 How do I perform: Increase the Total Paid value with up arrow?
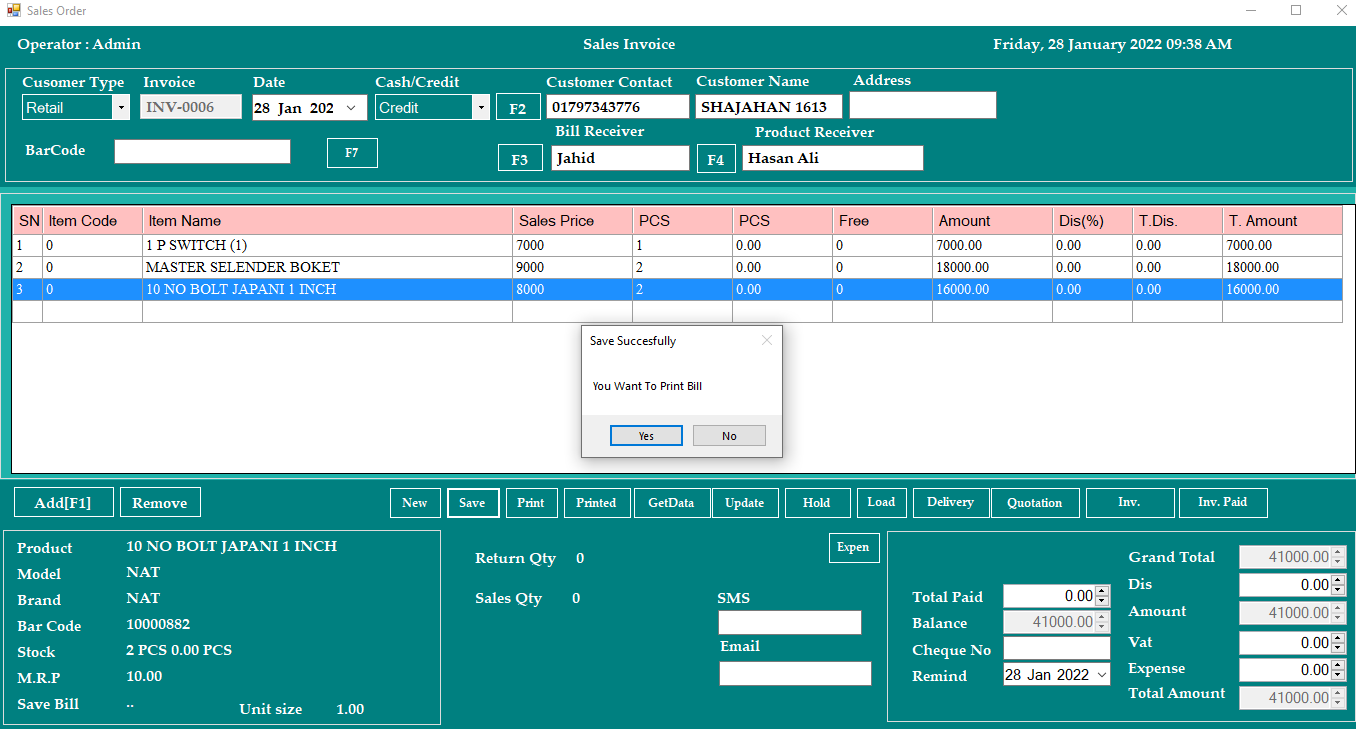pyautogui.click(x=1102, y=591)
